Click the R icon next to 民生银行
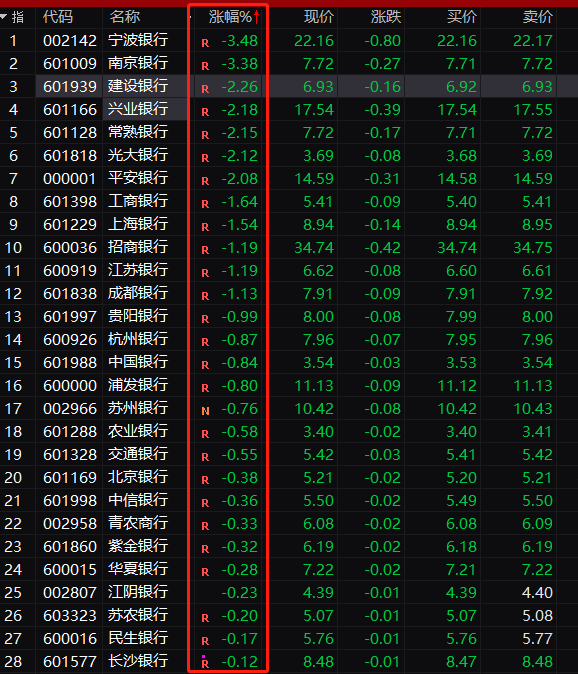 pyautogui.click(x=205, y=641)
